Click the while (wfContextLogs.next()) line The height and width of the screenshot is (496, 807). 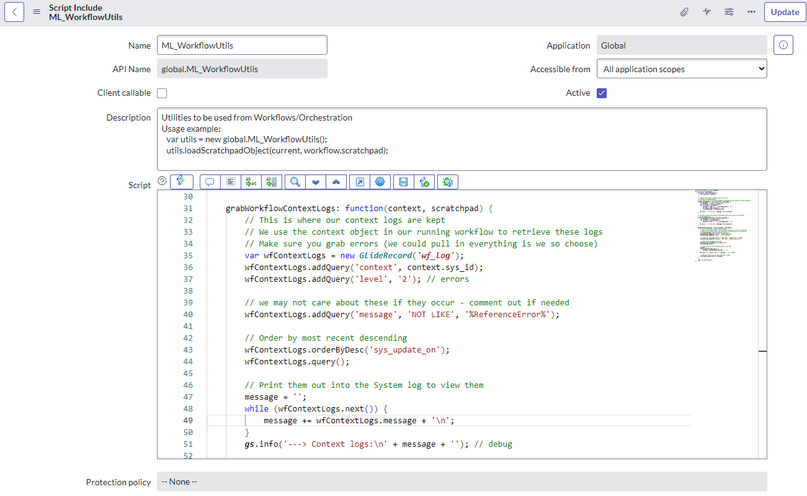point(316,409)
